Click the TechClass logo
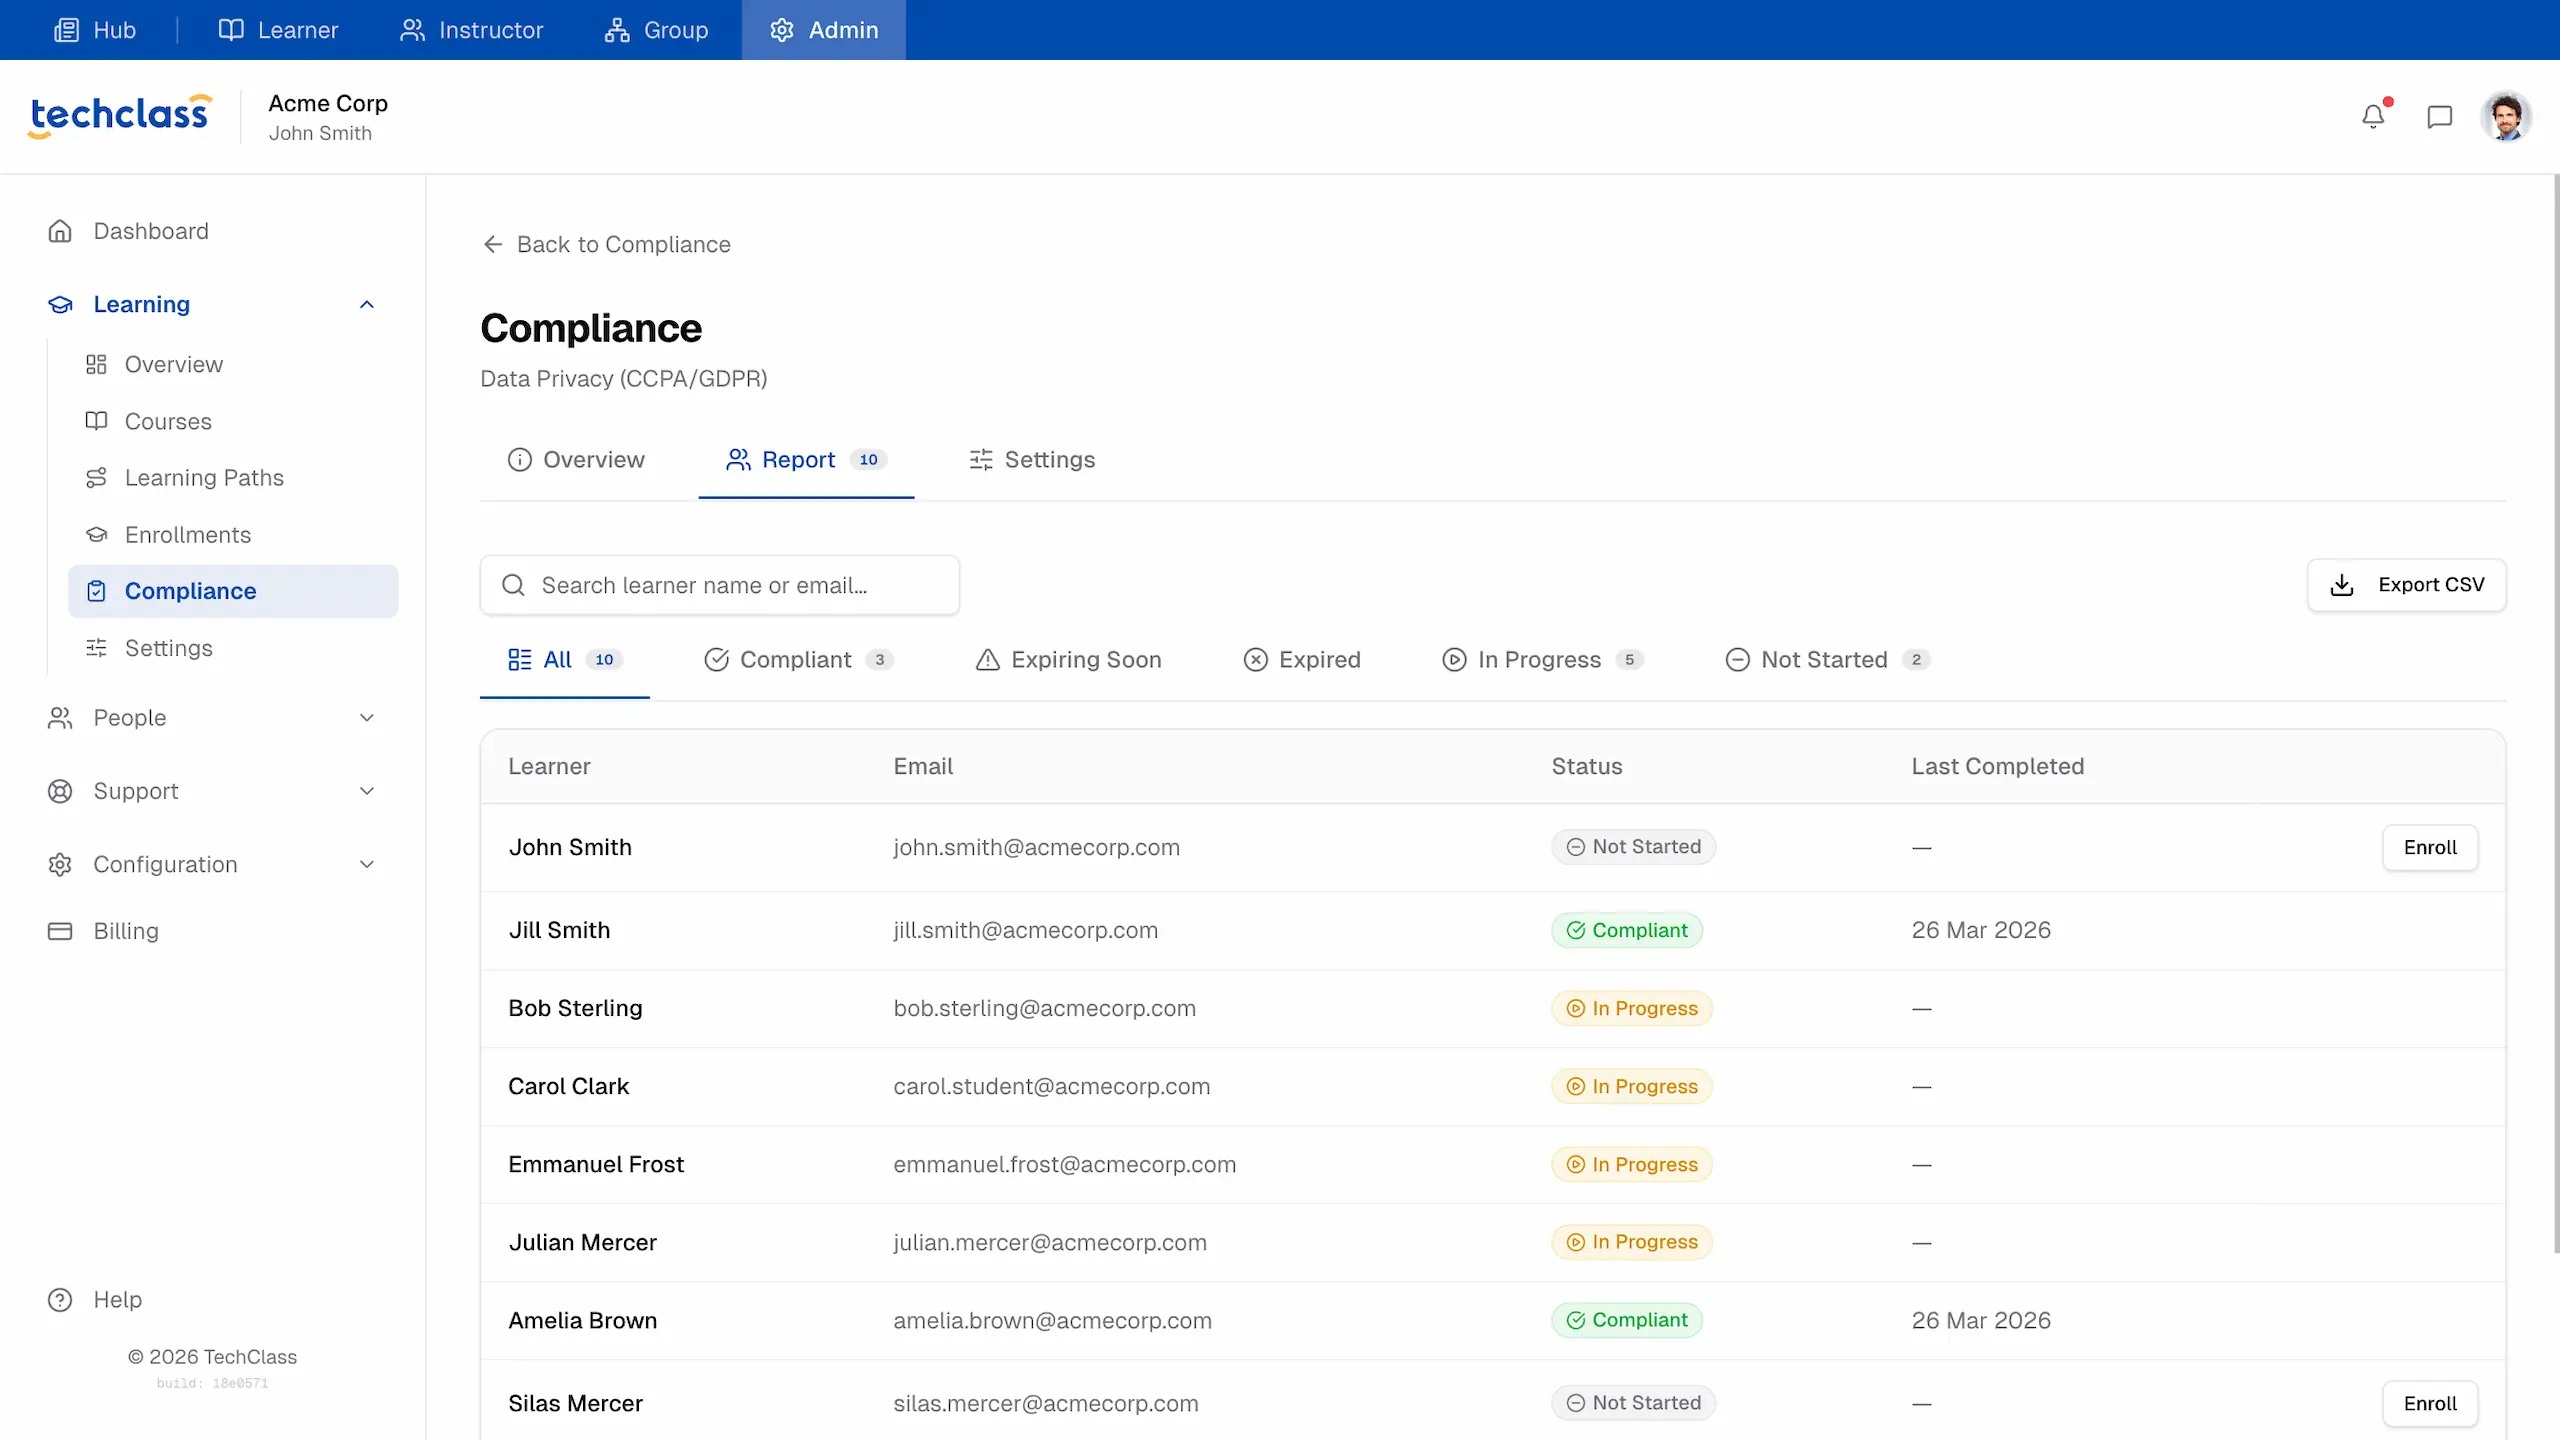2560x1440 pixels. 118,113
